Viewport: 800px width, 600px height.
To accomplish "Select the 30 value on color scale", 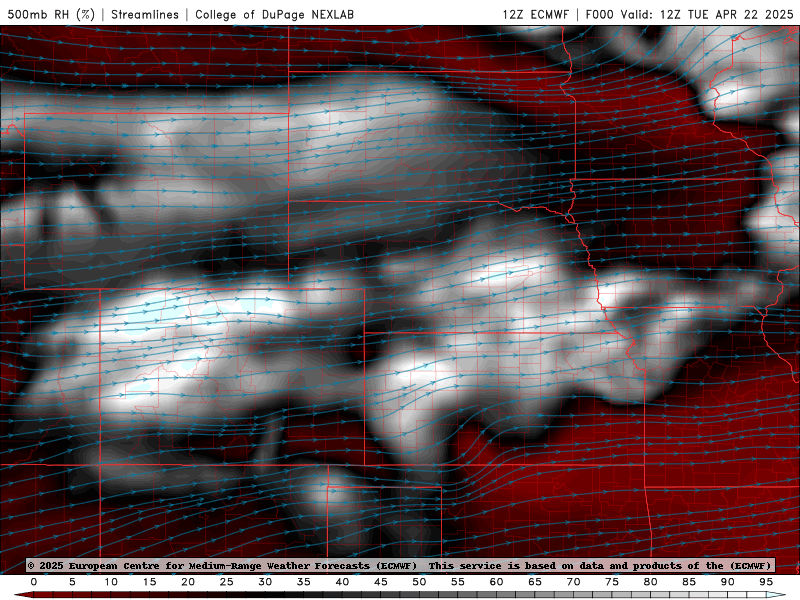I will click(265, 582).
